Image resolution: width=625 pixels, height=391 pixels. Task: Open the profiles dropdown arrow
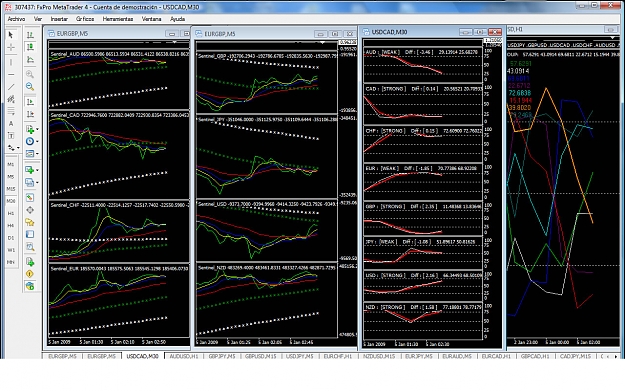point(37,183)
